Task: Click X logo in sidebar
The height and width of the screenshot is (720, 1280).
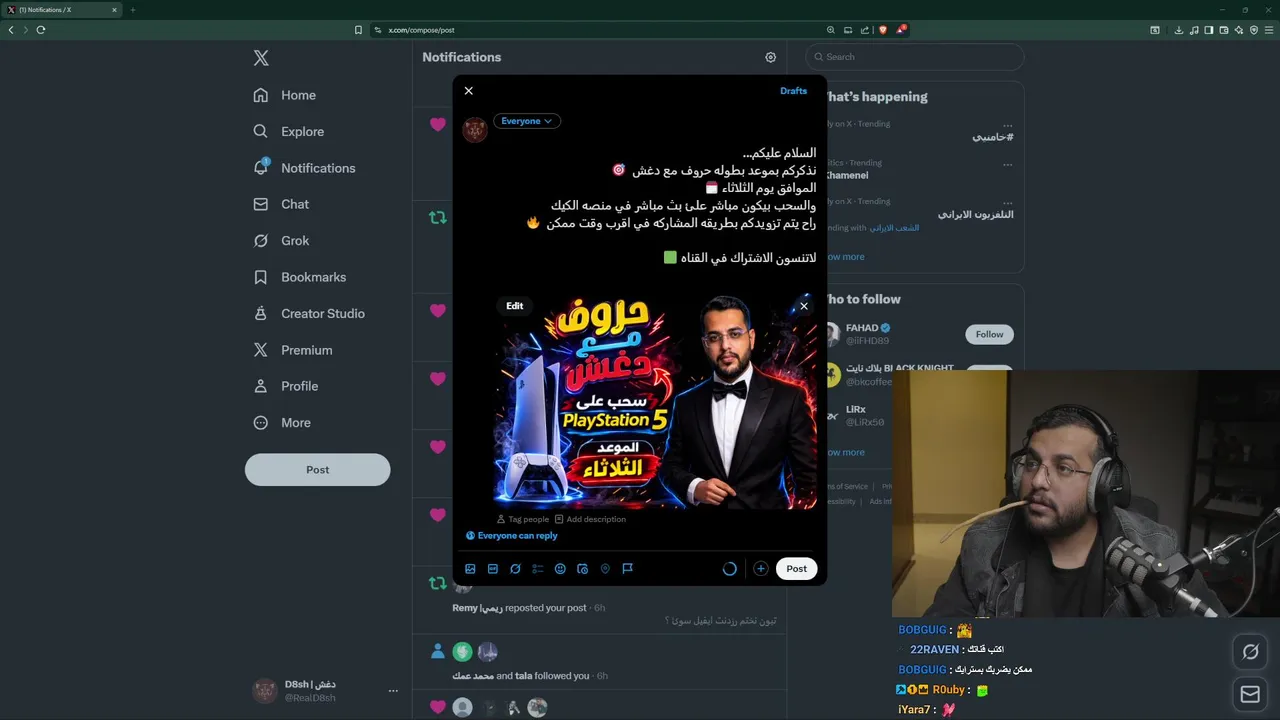Action: pyautogui.click(x=261, y=58)
